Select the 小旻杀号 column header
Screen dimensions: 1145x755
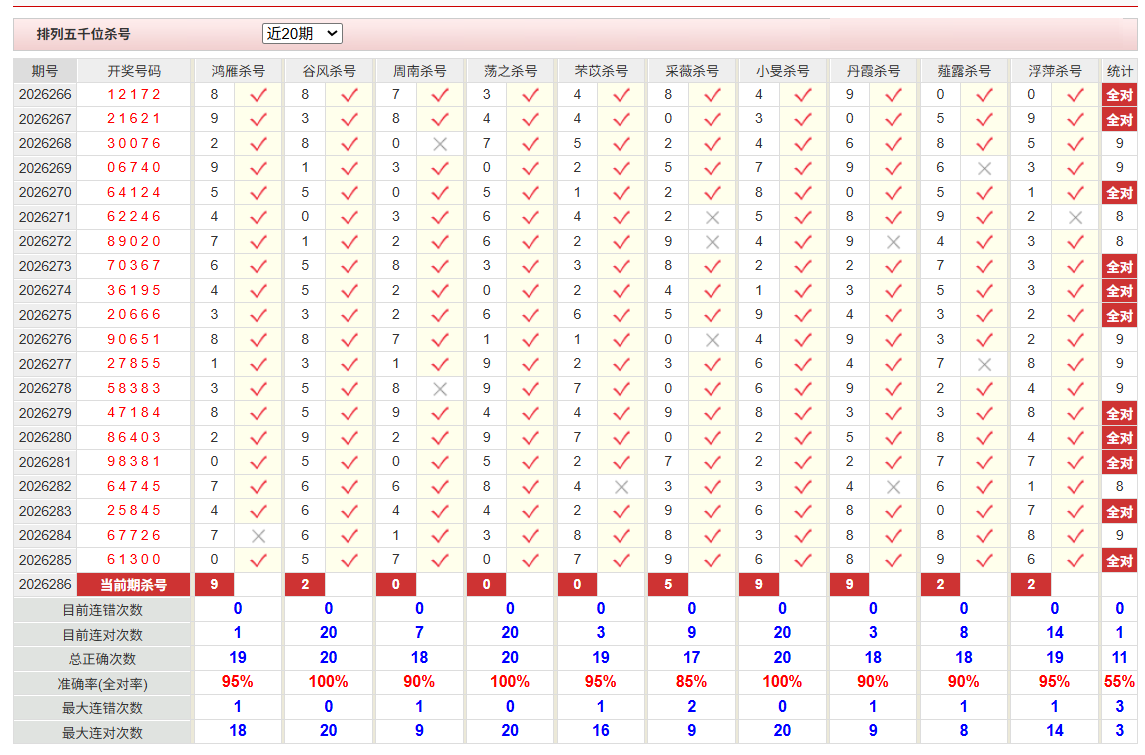coord(783,71)
